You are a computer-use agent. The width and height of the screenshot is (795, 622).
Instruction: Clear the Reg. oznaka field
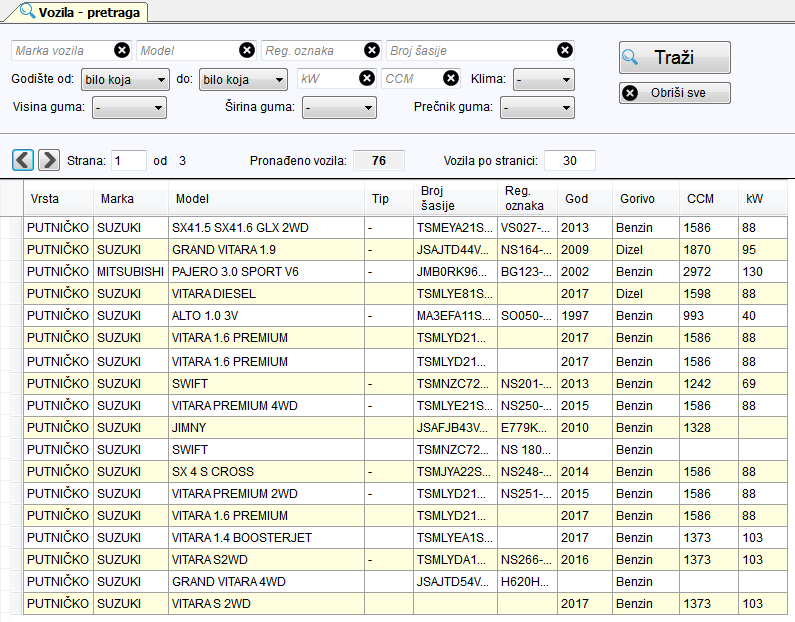click(372, 50)
